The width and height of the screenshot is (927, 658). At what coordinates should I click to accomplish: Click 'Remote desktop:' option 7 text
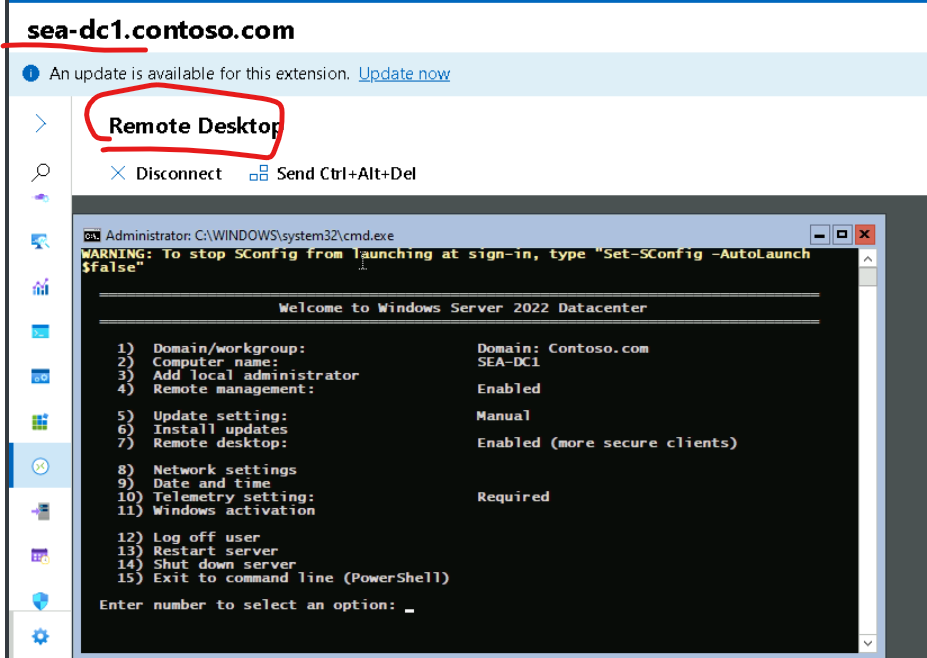pos(220,443)
